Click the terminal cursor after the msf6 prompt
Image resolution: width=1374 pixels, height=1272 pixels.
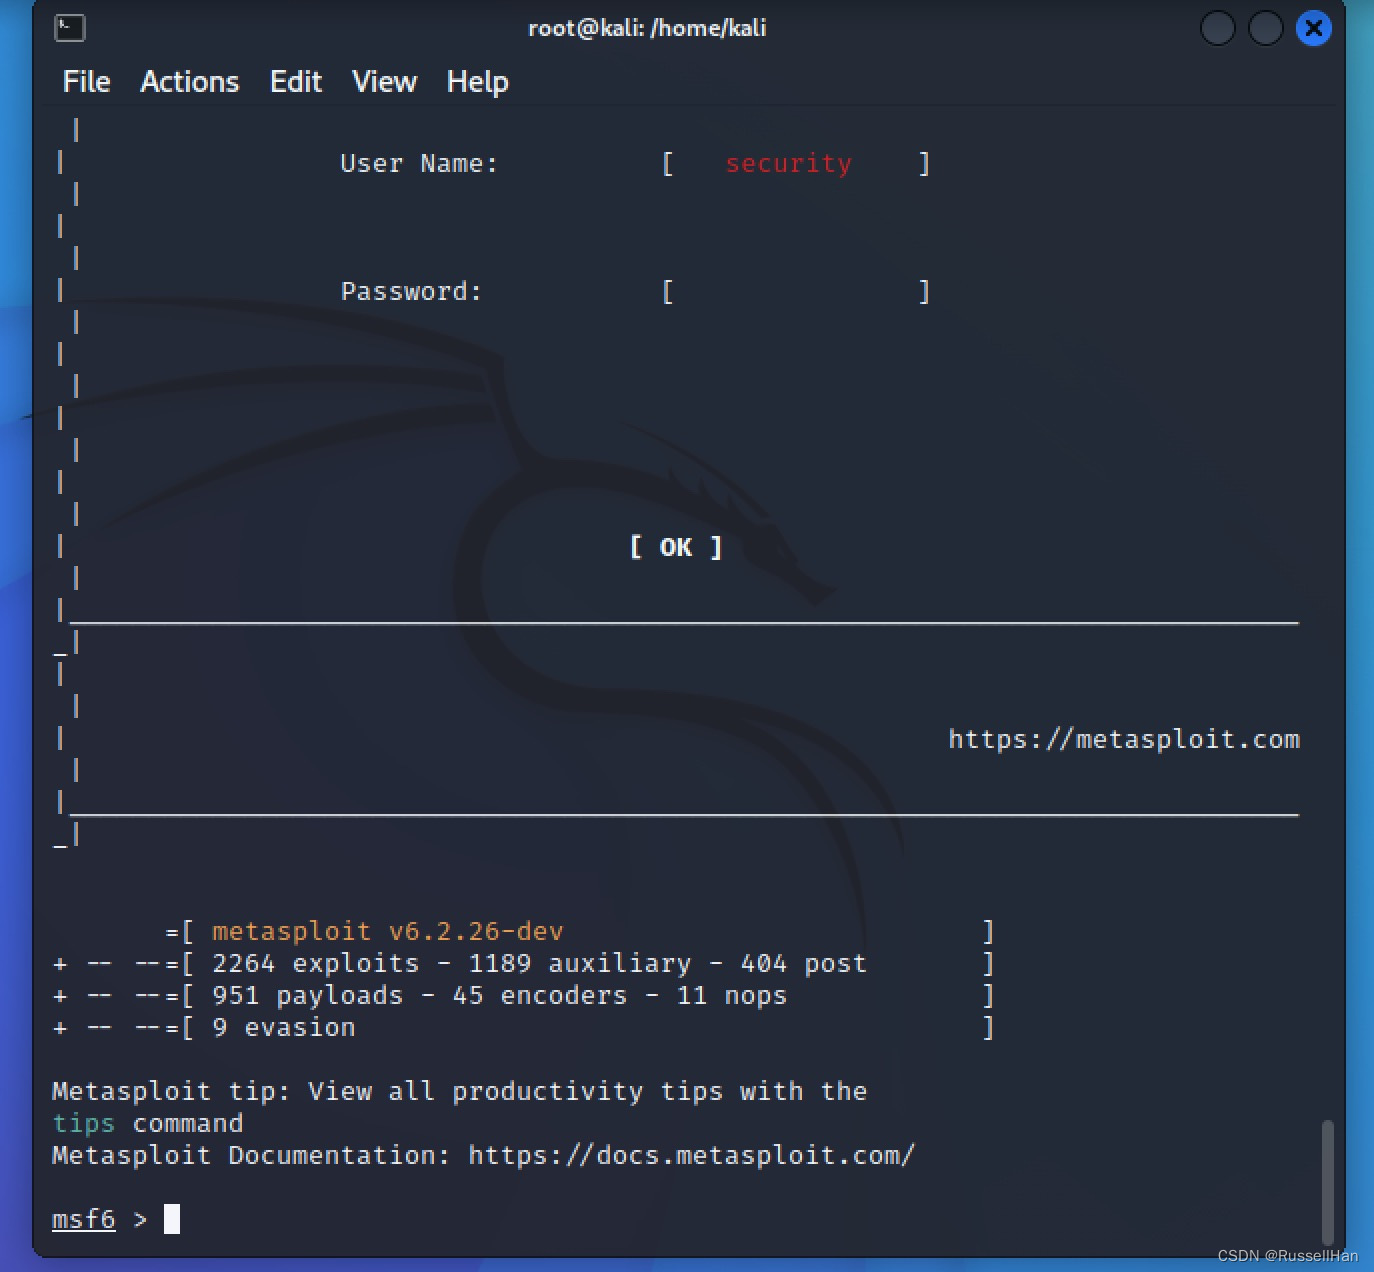point(172,1219)
